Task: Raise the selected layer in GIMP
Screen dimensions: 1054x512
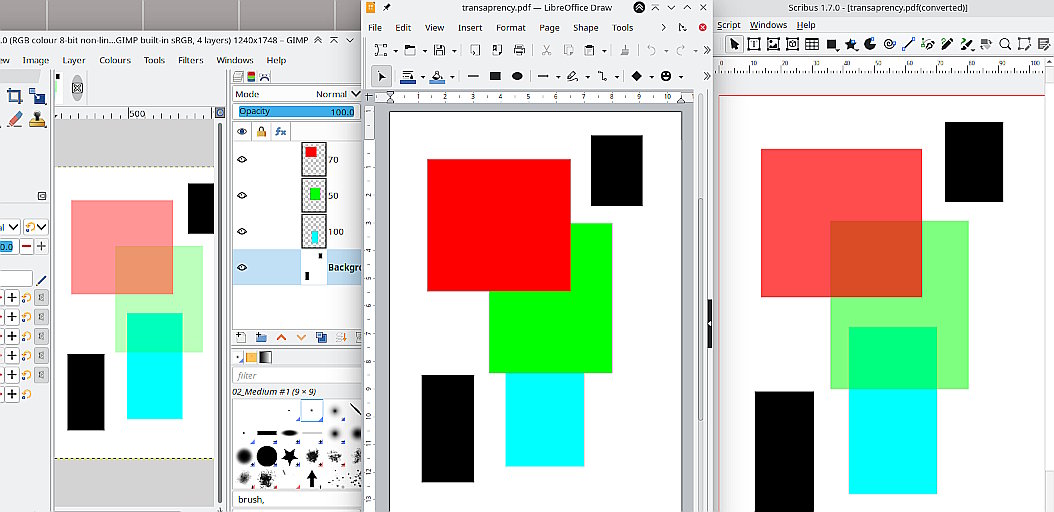Action: [x=281, y=337]
